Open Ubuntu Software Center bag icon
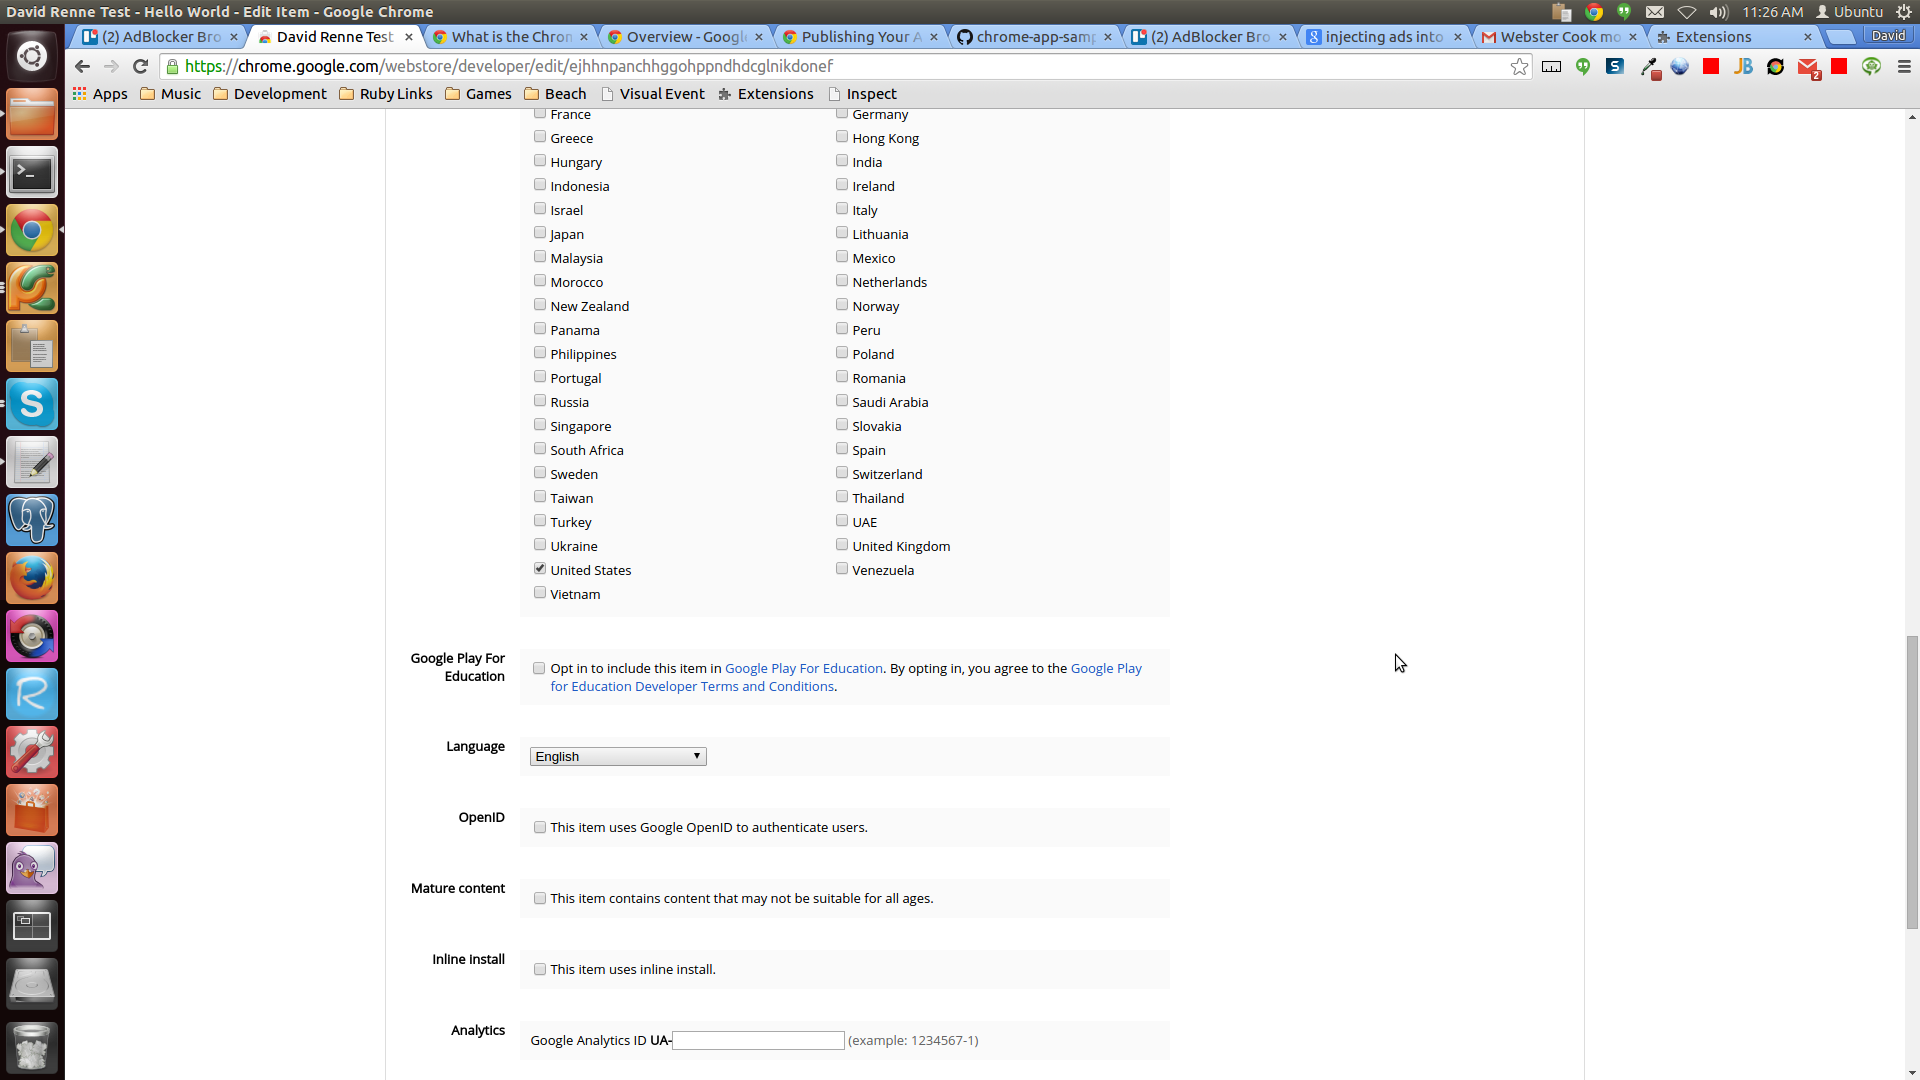 [32, 810]
